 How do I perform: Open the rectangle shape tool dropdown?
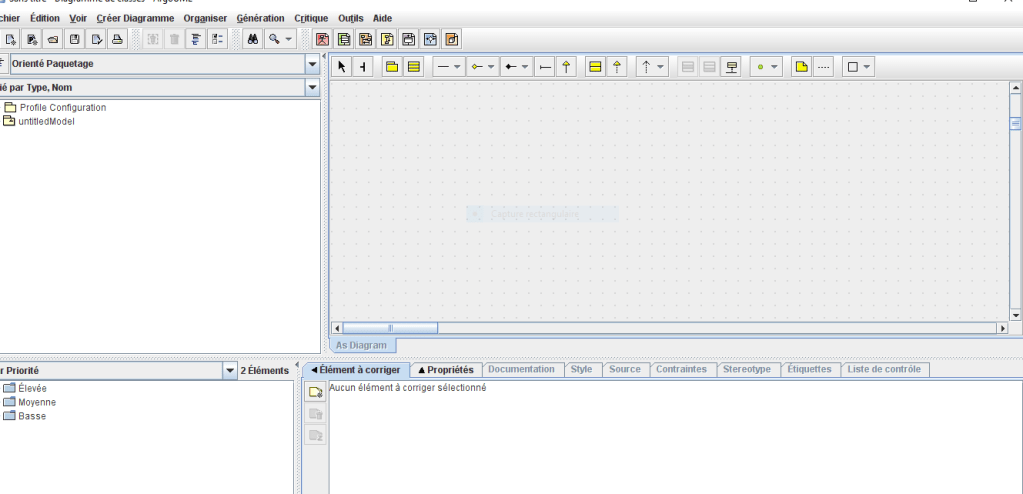(858, 67)
